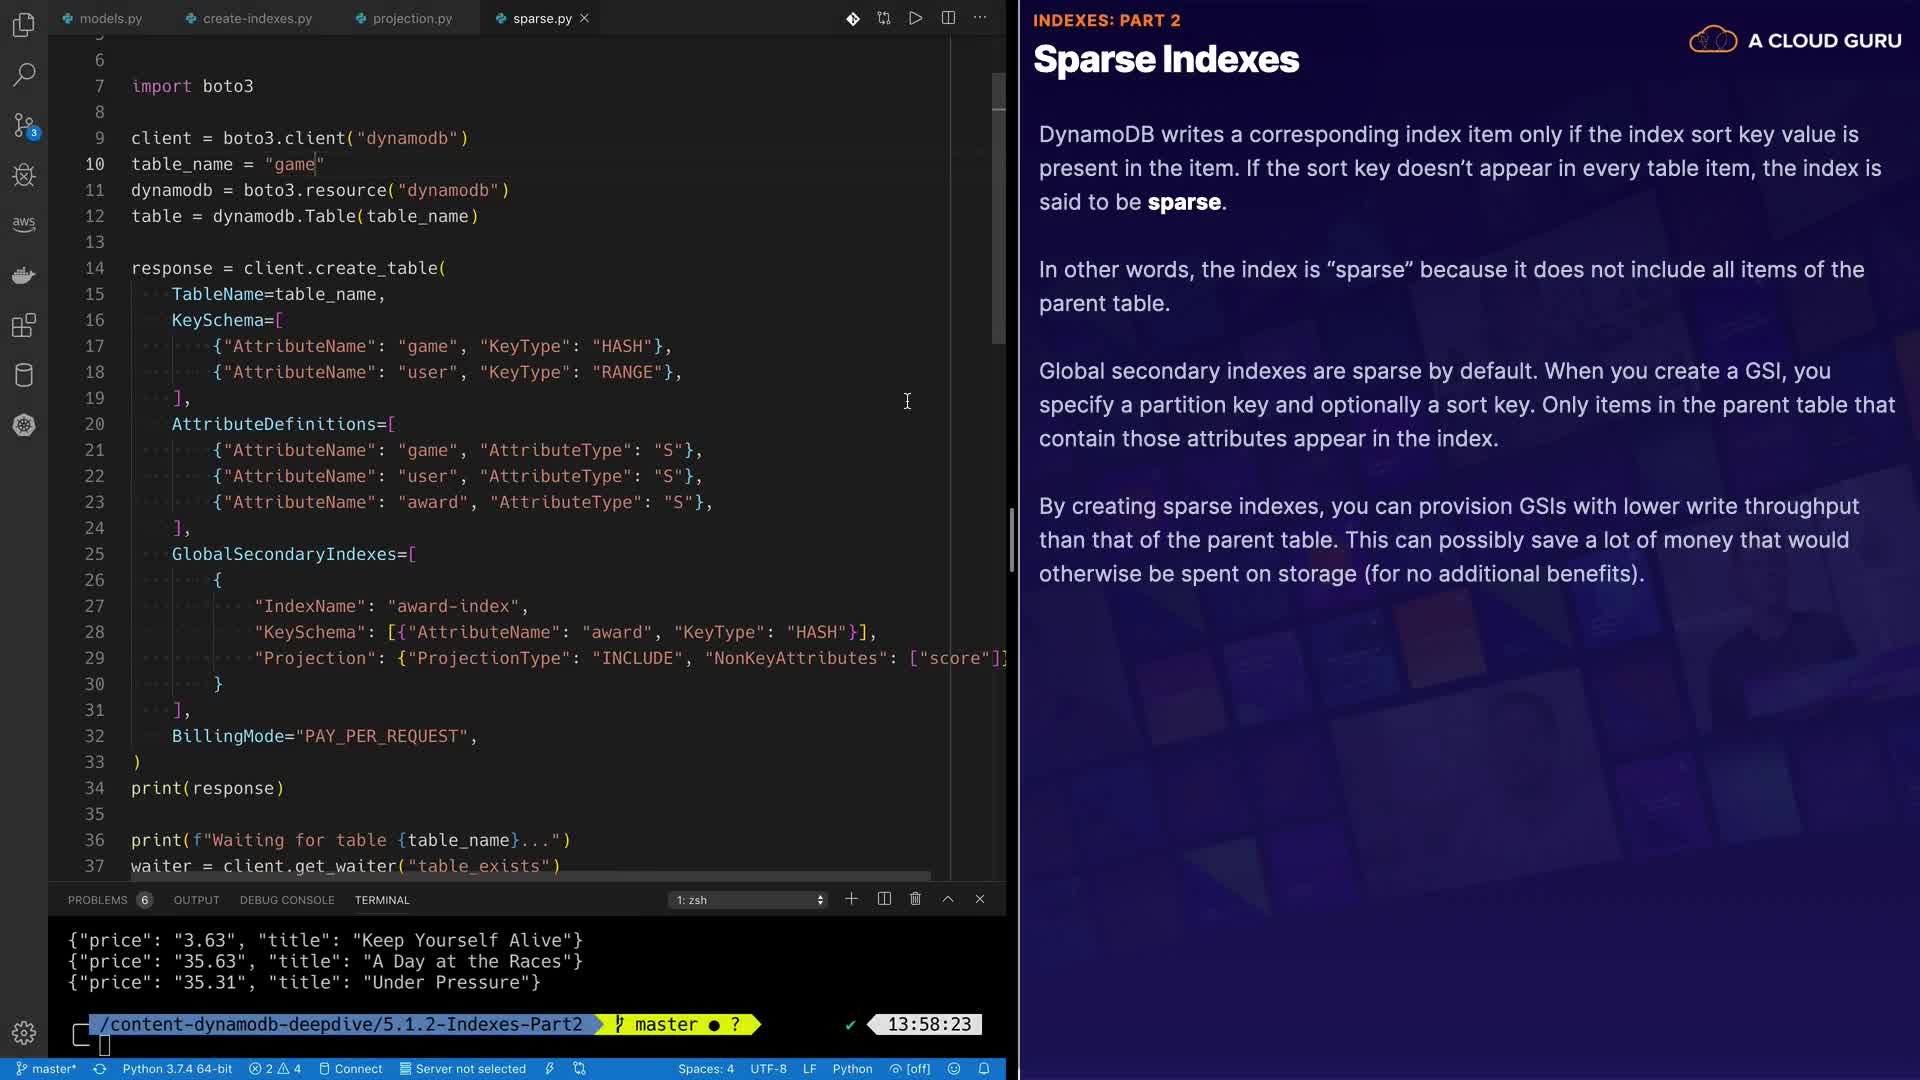Open the Run and Debug bug icon
This screenshot has width=1920, height=1080.
(24, 175)
